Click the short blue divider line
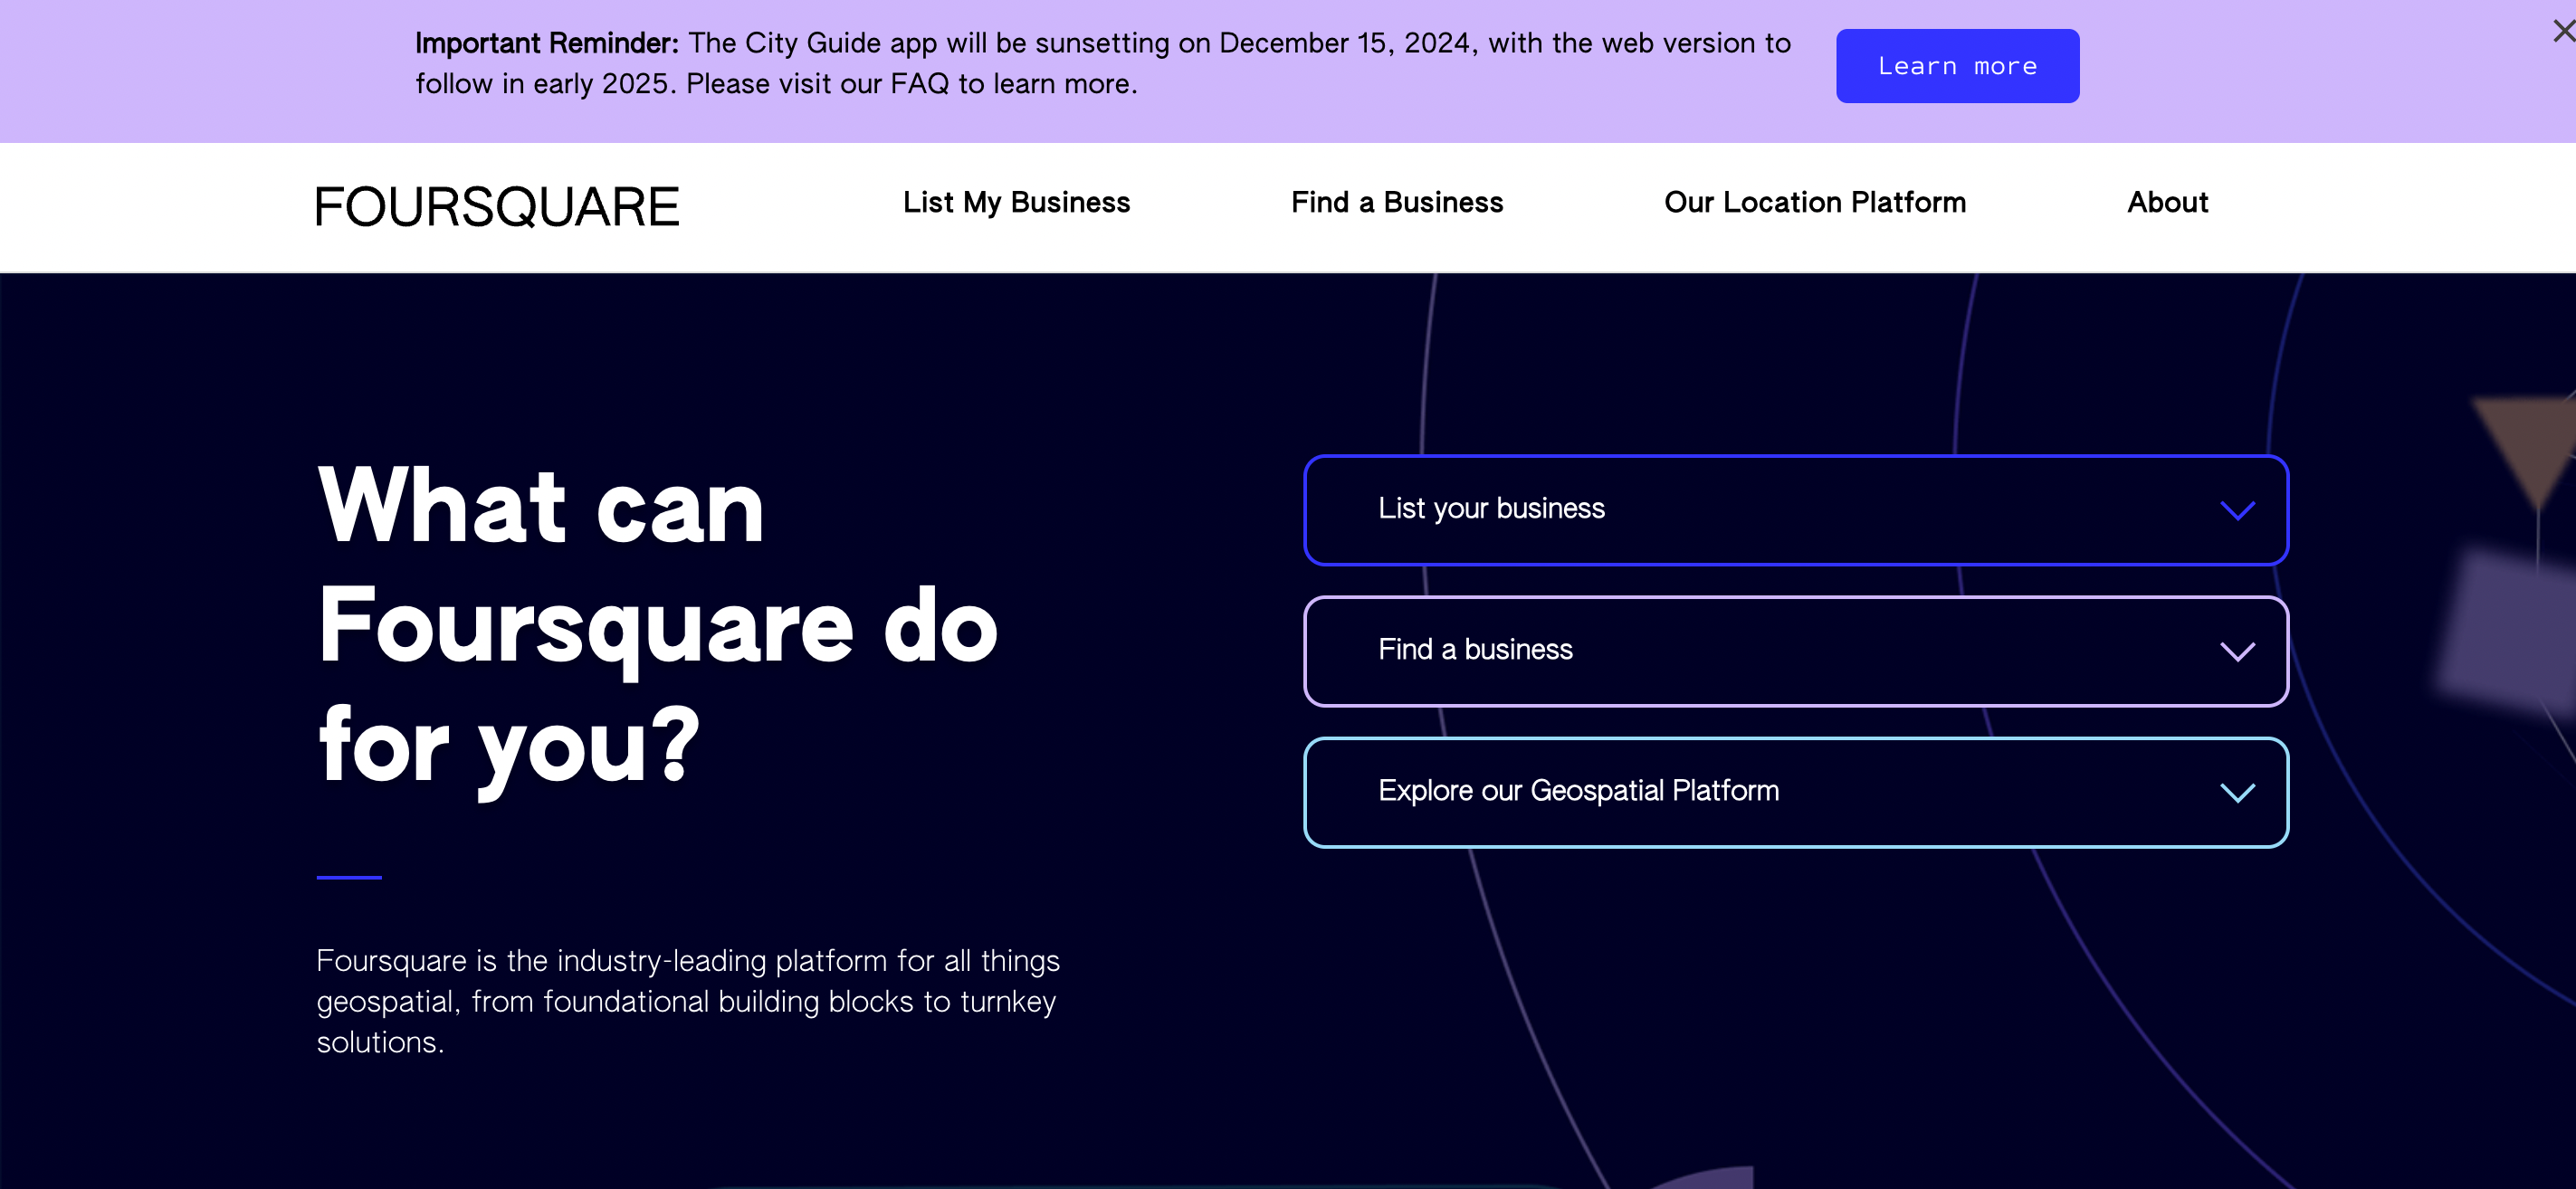The height and width of the screenshot is (1189, 2576). click(349, 877)
